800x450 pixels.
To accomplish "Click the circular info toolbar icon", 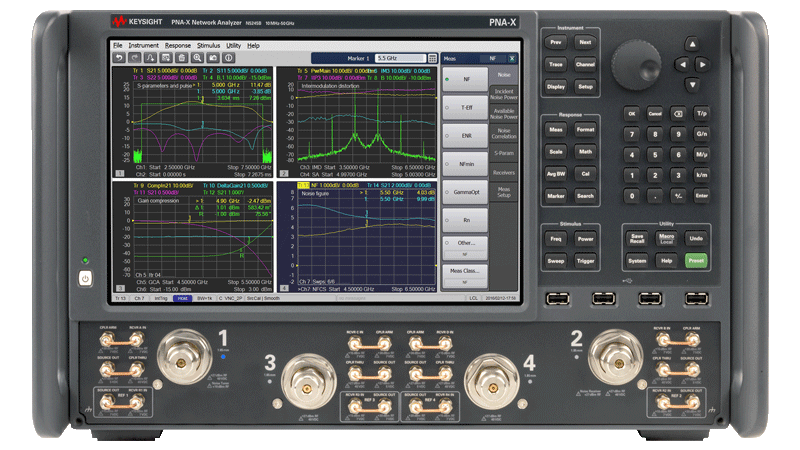I will (229, 58).
